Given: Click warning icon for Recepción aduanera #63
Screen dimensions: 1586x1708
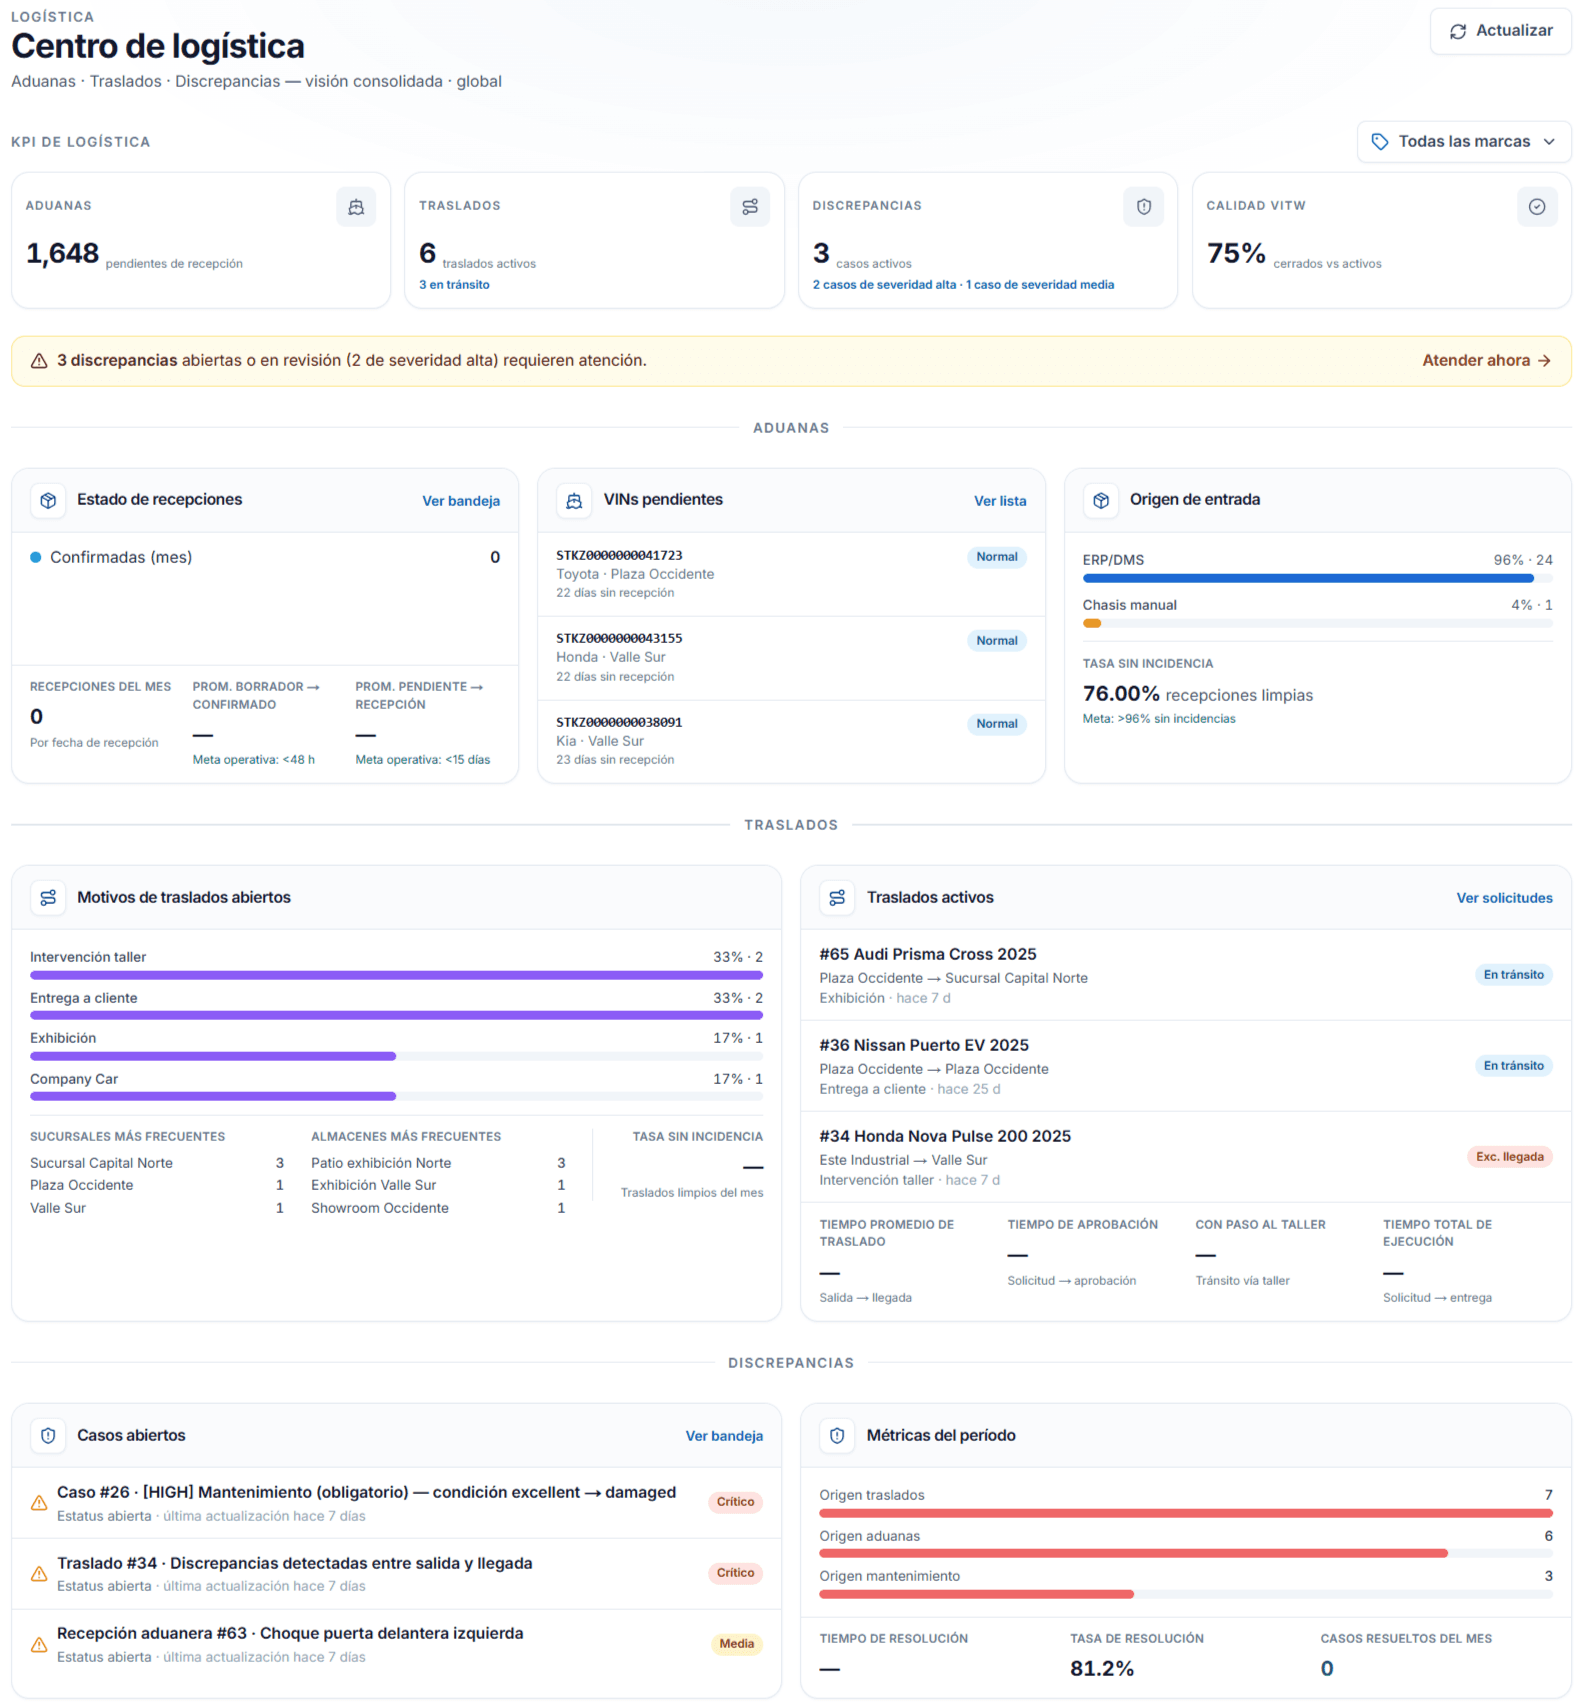Looking at the screenshot, I should click(39, 1645).
